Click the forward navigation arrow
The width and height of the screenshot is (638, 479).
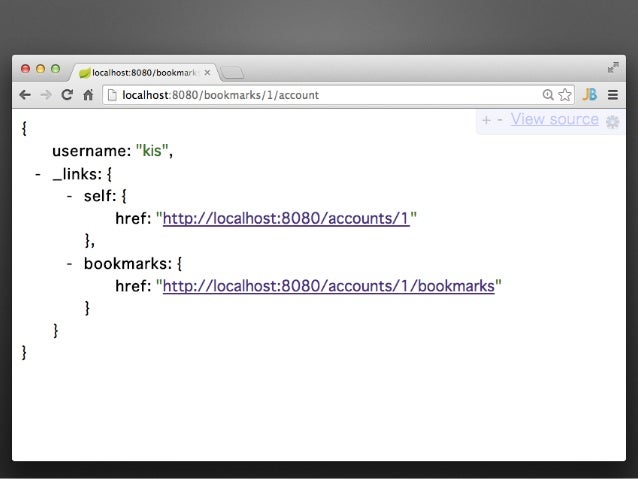(x=46, y=95)
